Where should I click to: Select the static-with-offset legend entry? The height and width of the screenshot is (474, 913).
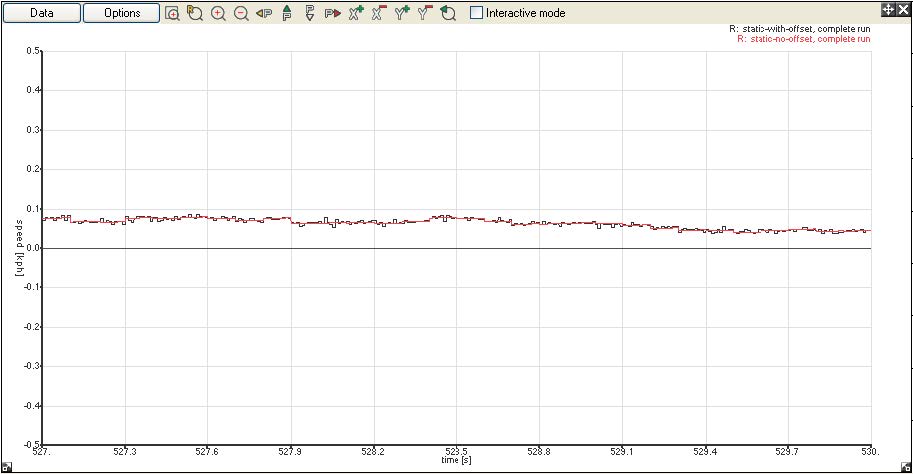click(799, 29)
